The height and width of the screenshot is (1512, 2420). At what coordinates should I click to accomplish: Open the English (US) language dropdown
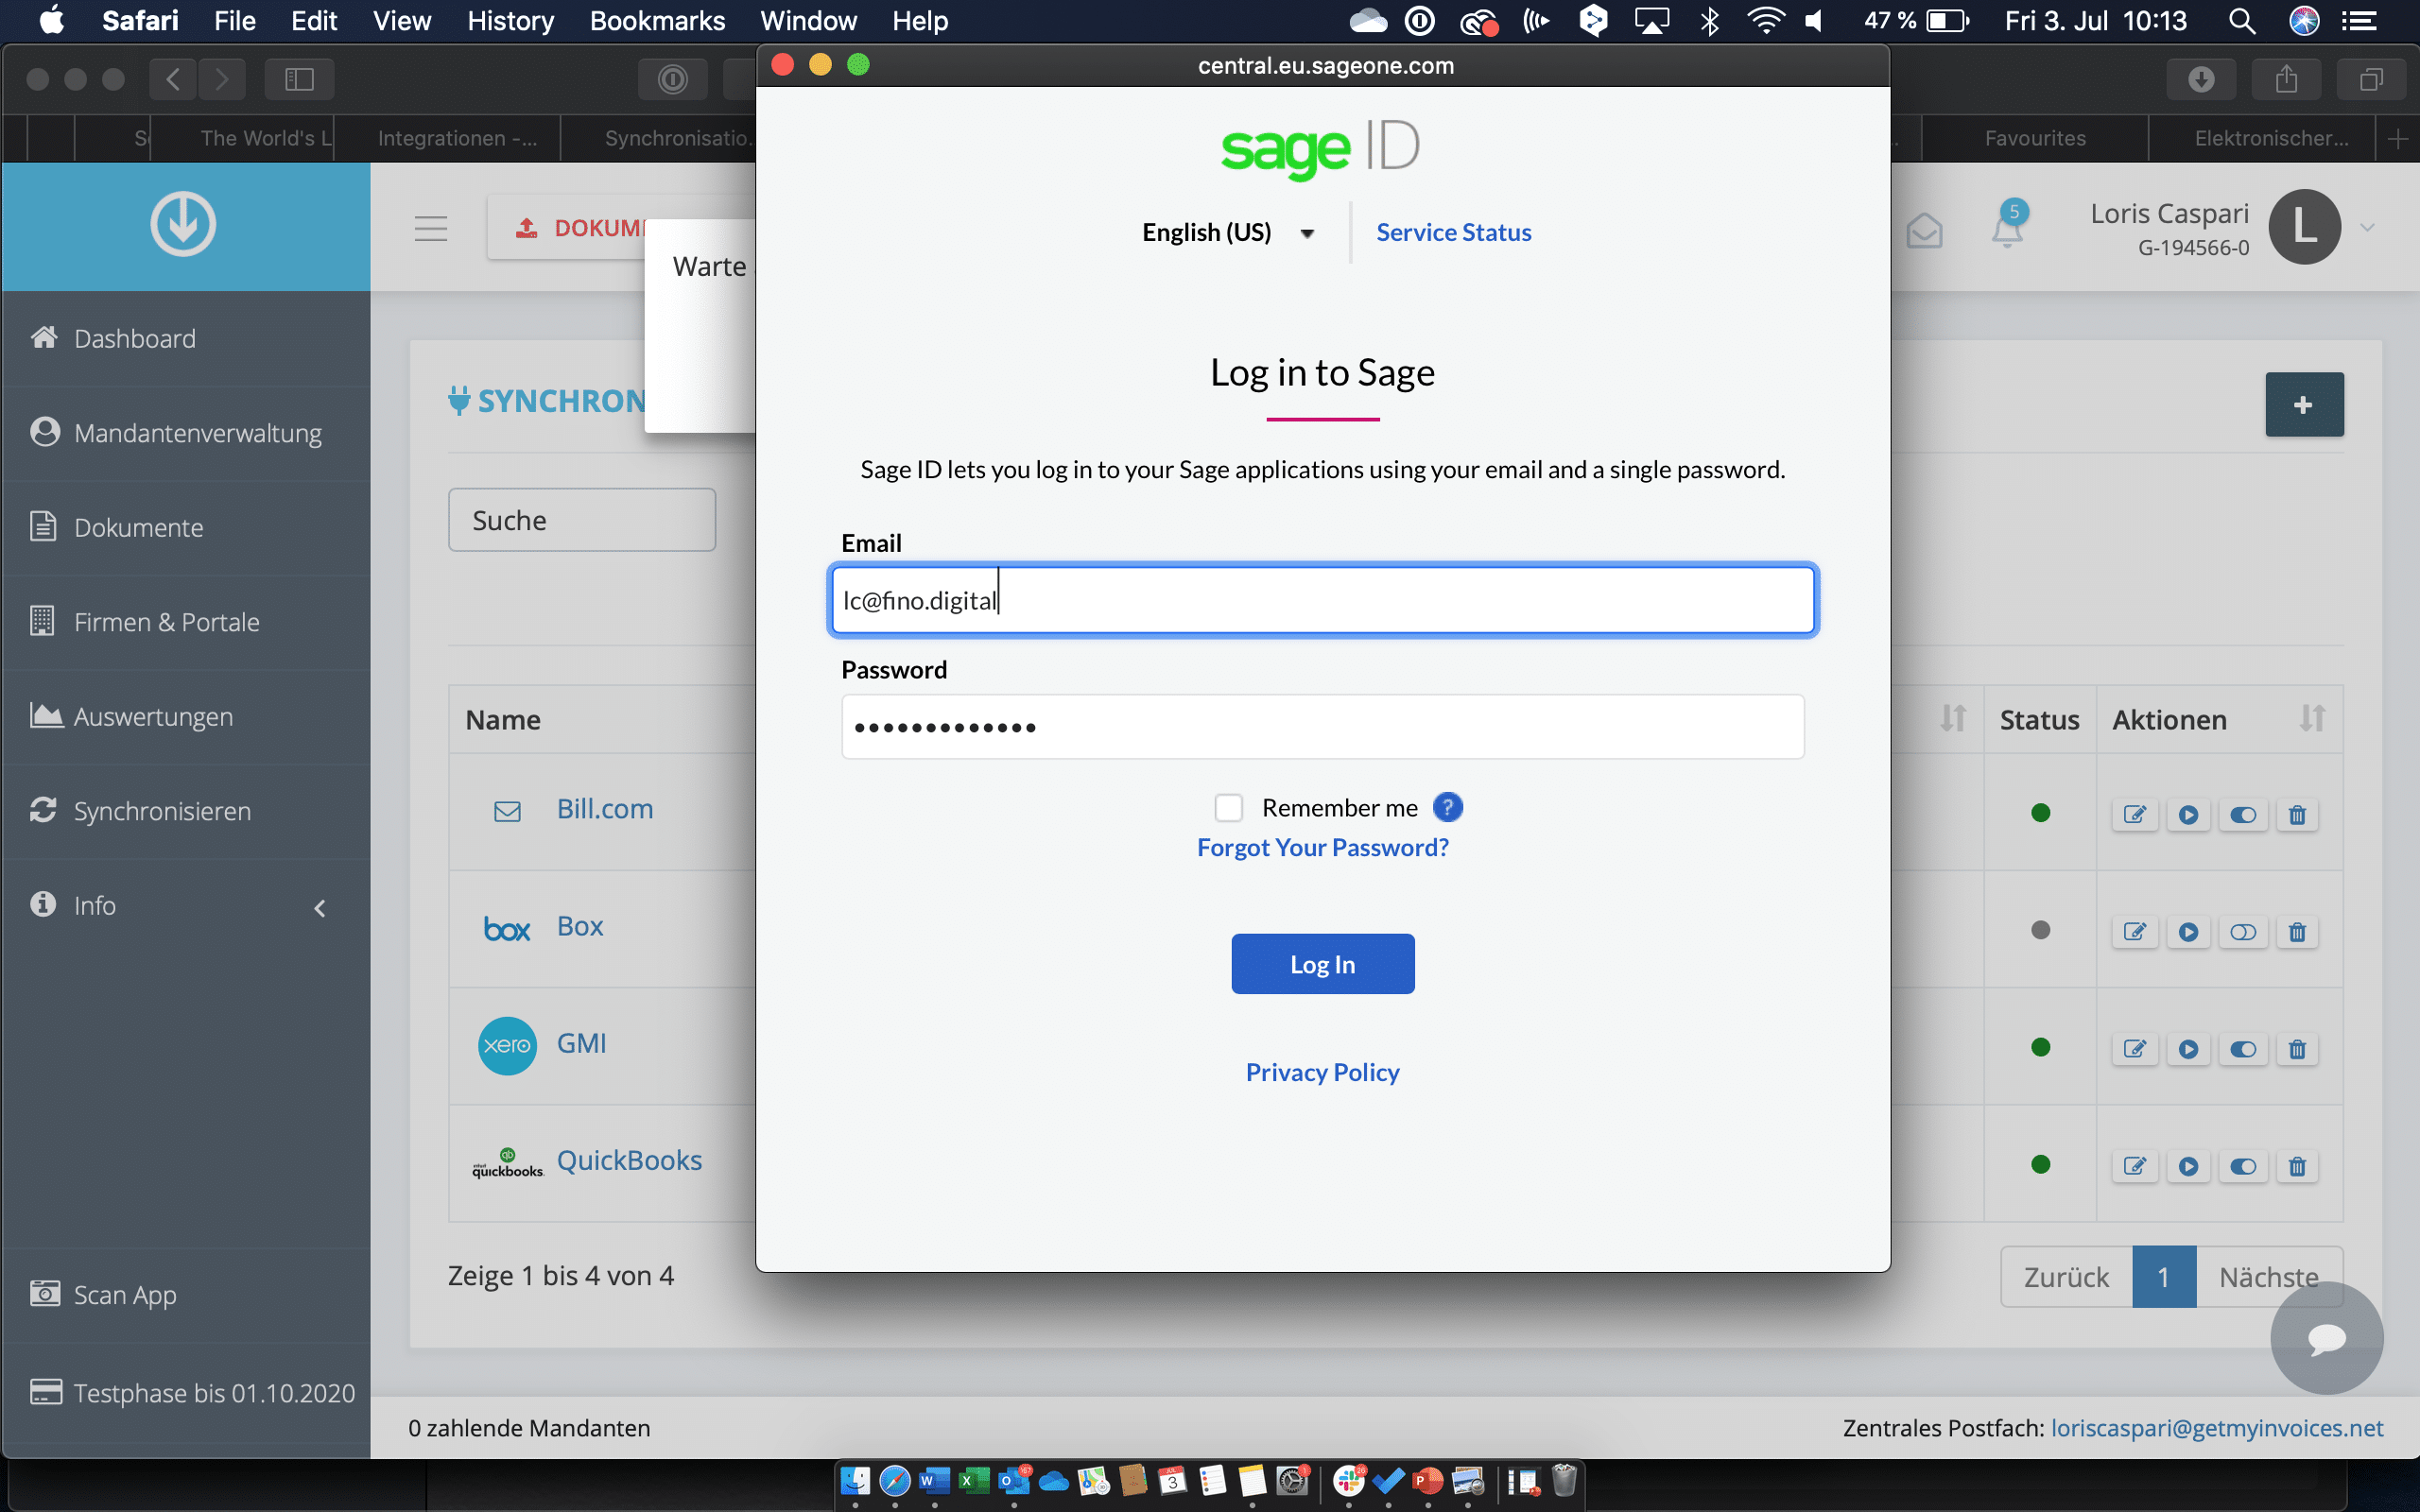click(x=1227, y=232)
